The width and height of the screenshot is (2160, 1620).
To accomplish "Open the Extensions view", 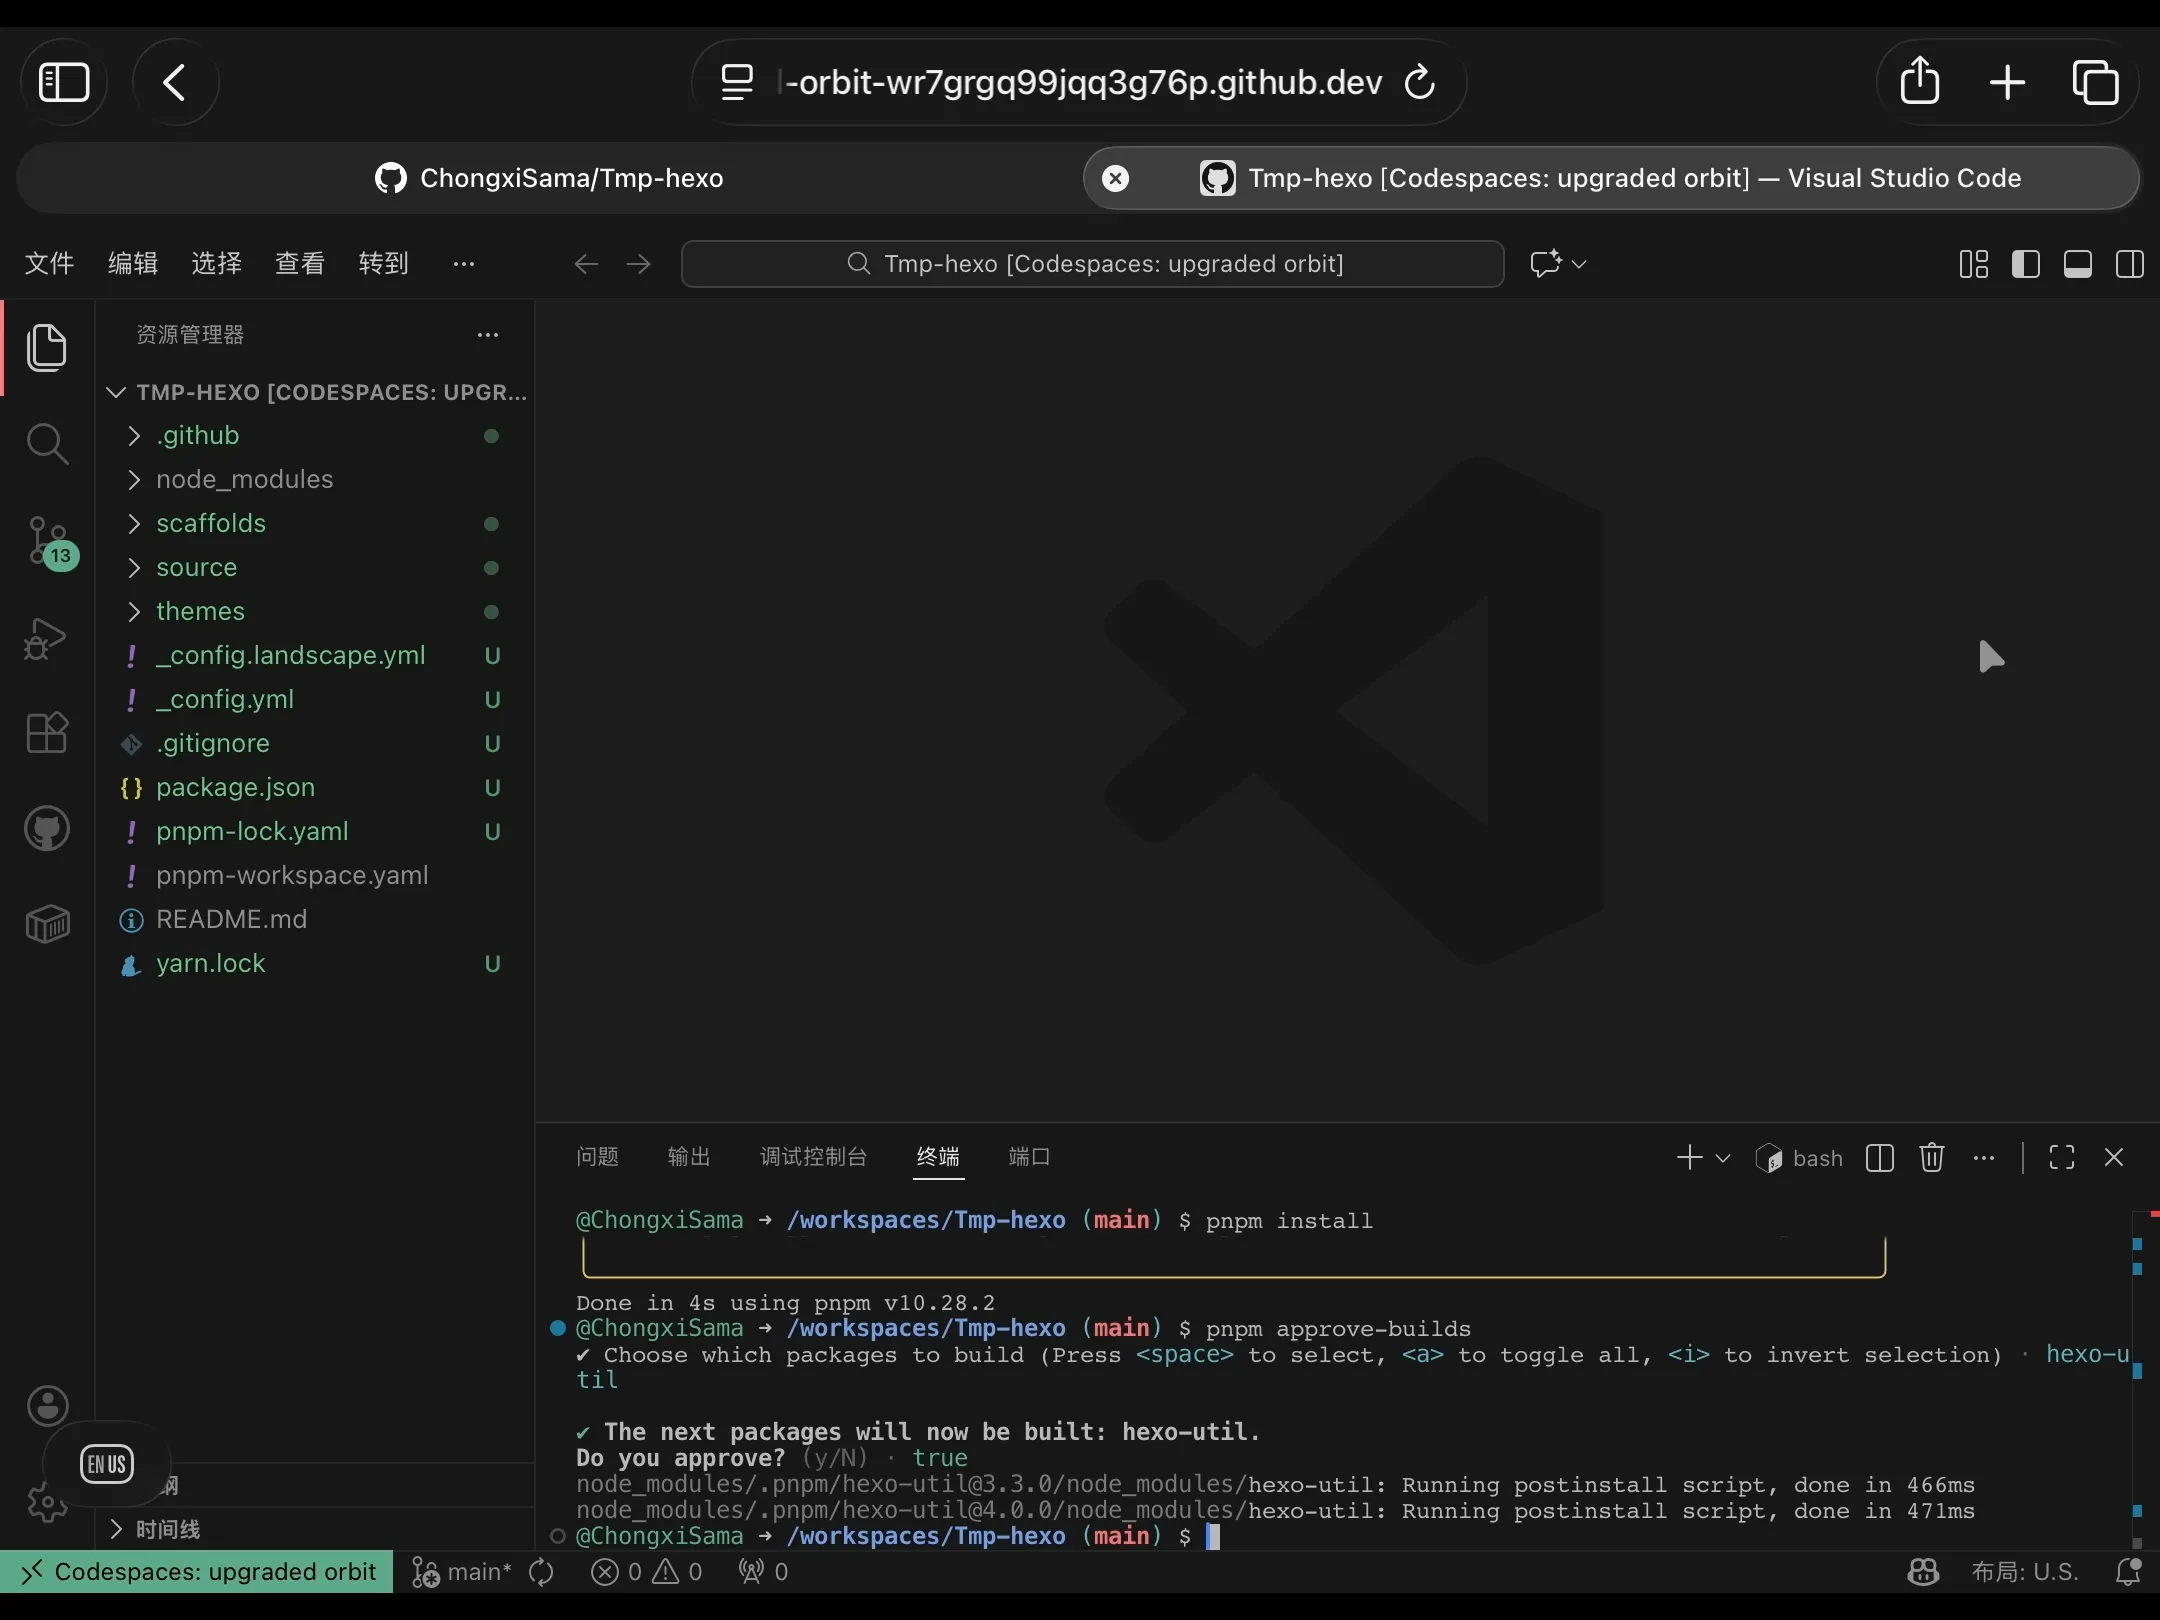I will click(x=47, y=732).
